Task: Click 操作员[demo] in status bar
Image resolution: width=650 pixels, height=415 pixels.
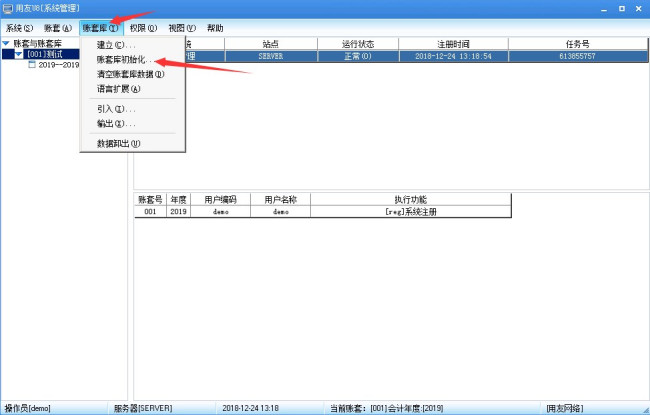Action: click(27, 408)
